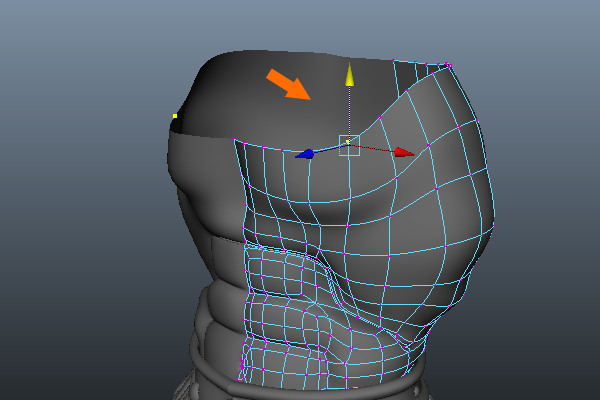Image resolution: width=600 pixels, height=400 pixels.
Task: Click the yellow Y-axis move manipulator arrow
Action: (x=349, y=75)
